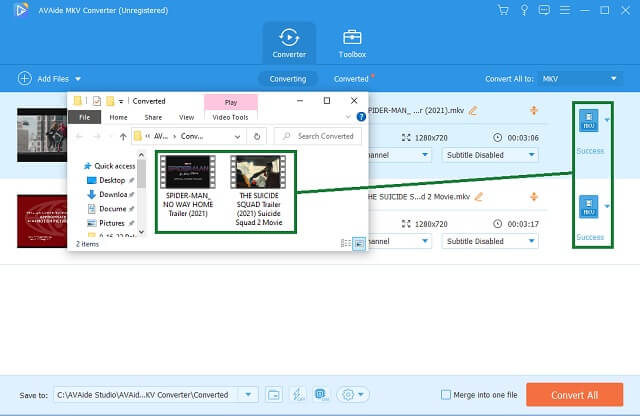This screenshot has width=640, height=416.
Task: Edit THE SUICIDE SQUAD file name pencil icon
Action: click(479, 197)
